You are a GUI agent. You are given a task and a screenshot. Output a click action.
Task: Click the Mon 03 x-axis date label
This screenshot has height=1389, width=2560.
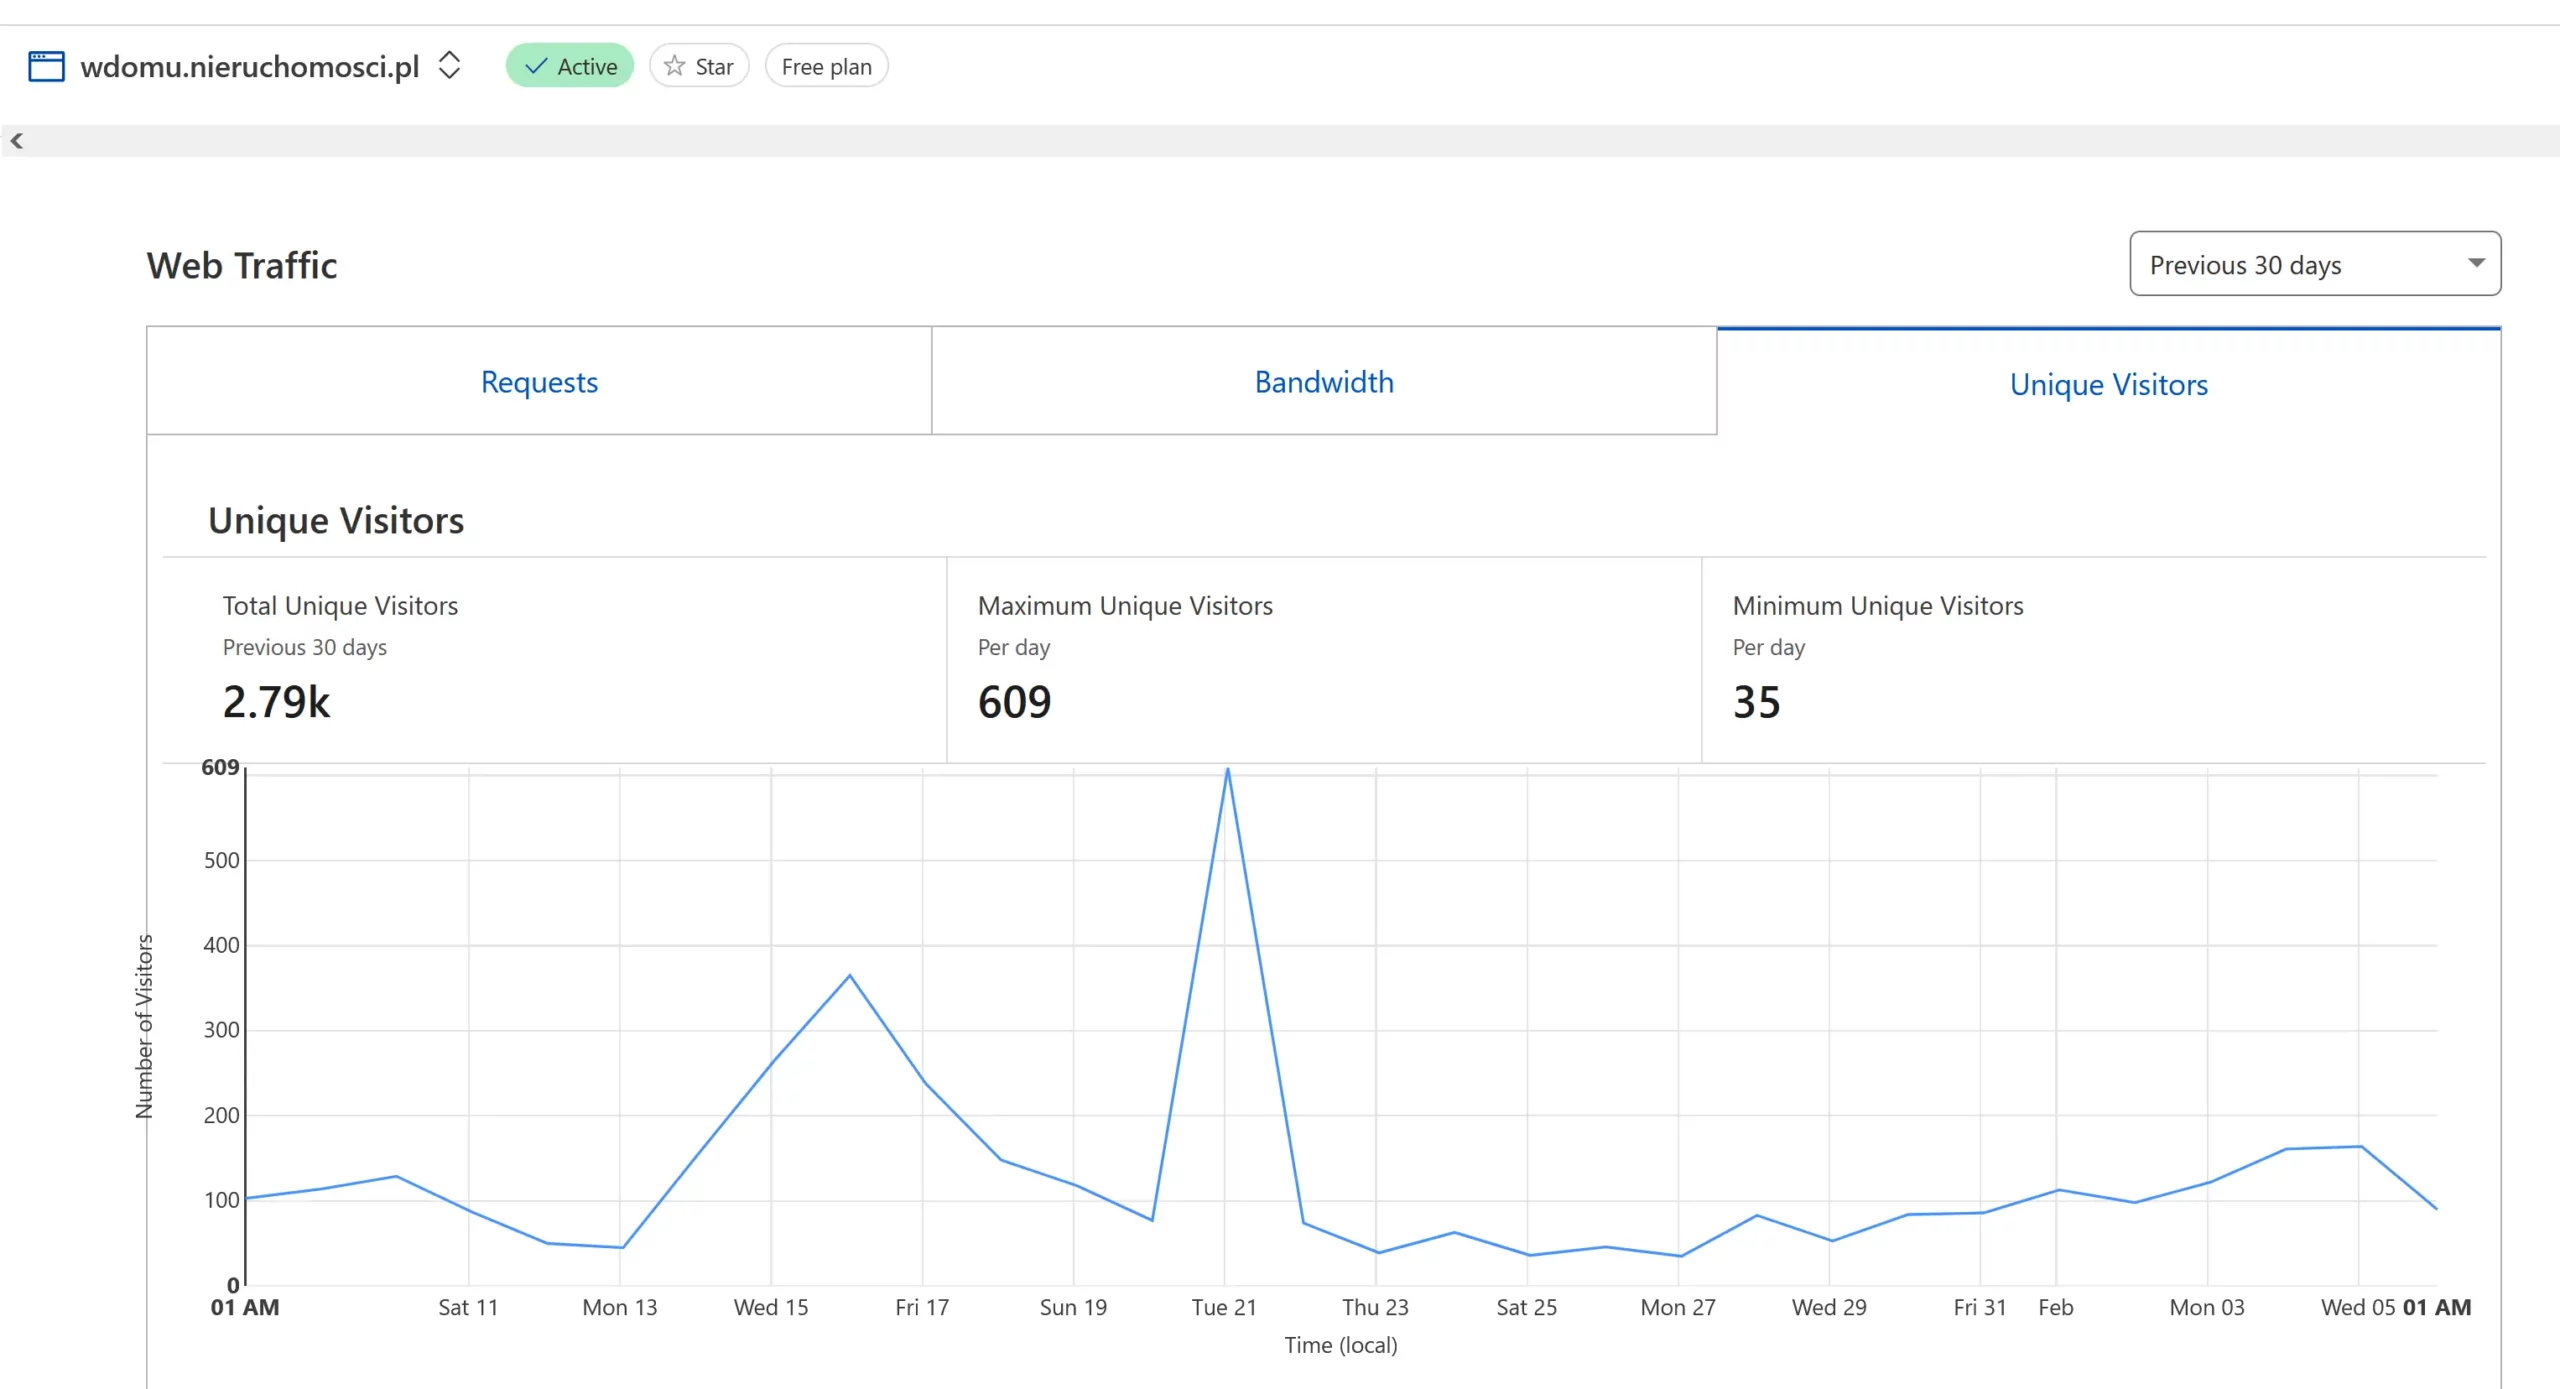[2206, 1307]
